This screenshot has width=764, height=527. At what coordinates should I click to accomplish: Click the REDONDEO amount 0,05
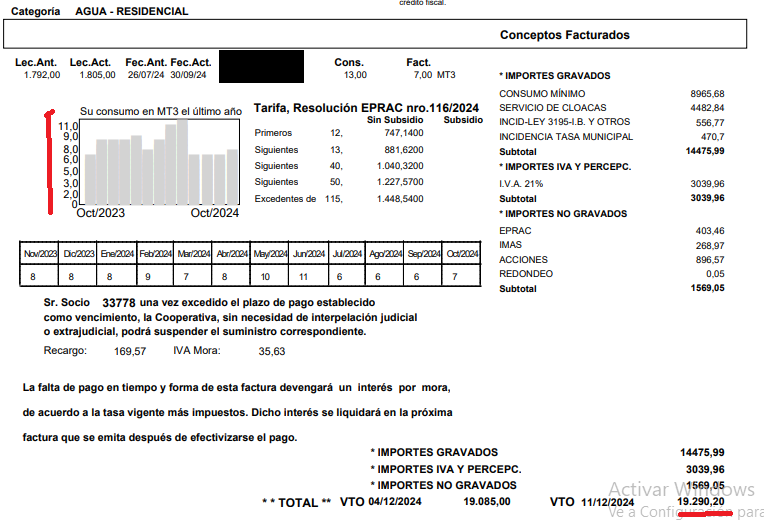click(x=715, y=274)
